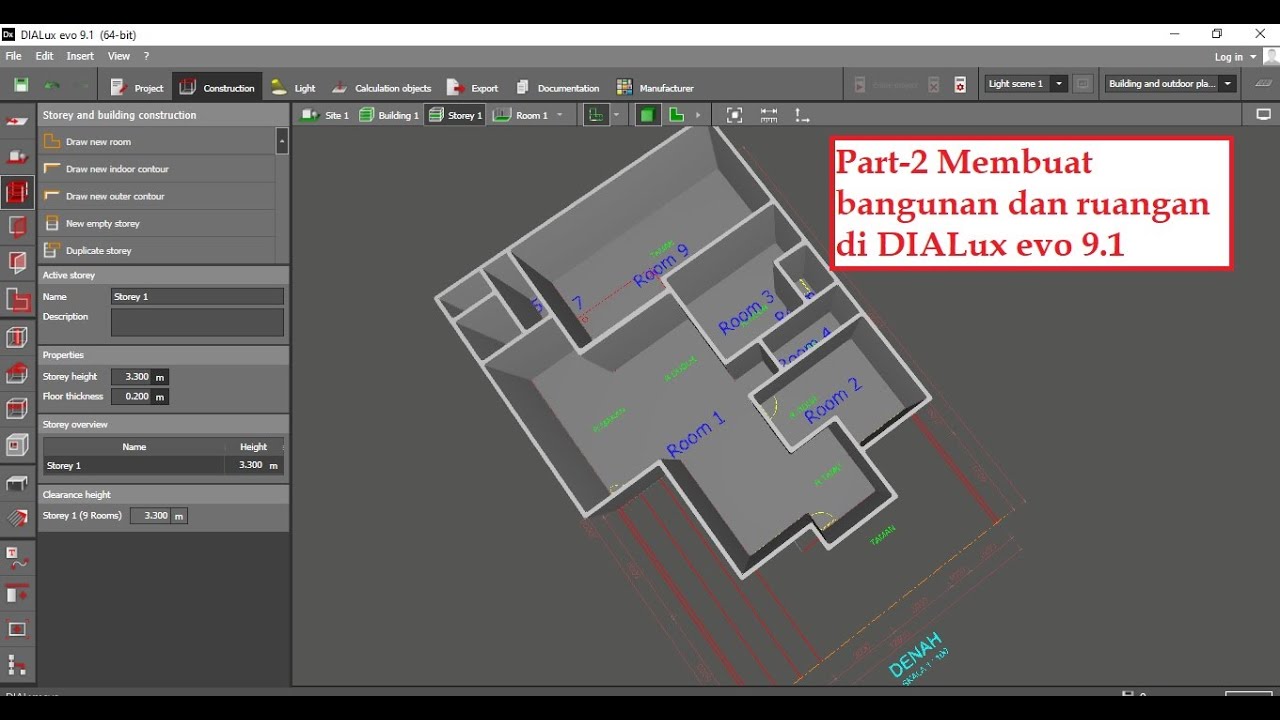The width and height of the screenshot is (1280, 720).
Task: Click the calculation settings icon with red gear
Action: click(960, 85)
